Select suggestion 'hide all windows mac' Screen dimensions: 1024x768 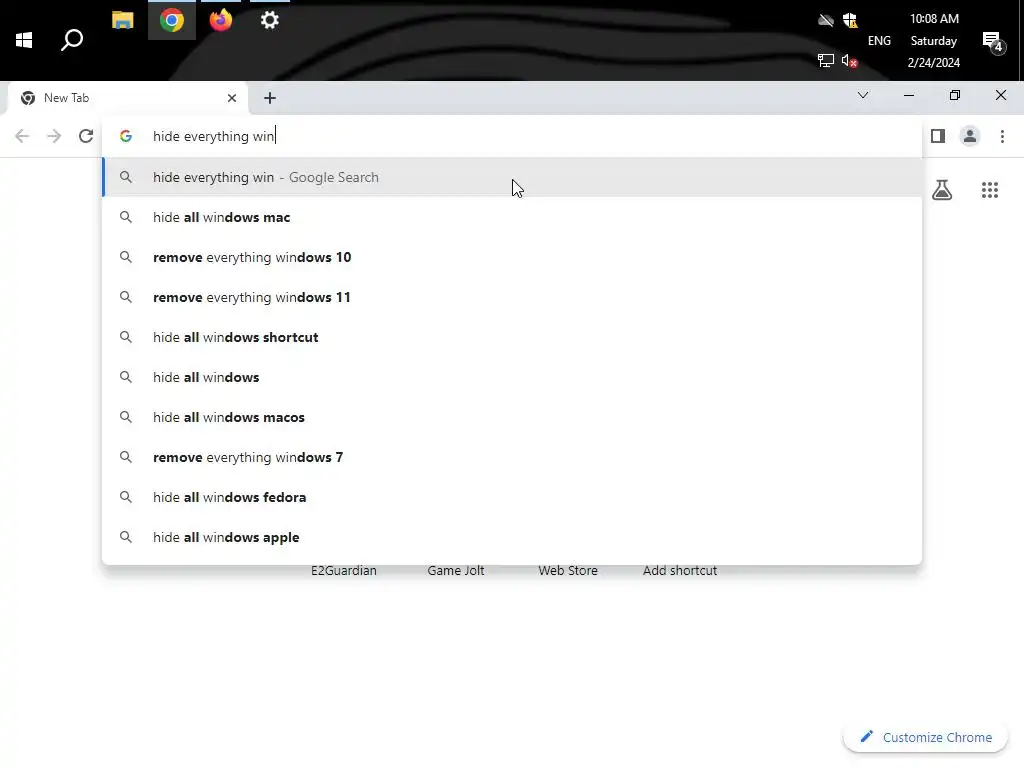coord(512,217)
